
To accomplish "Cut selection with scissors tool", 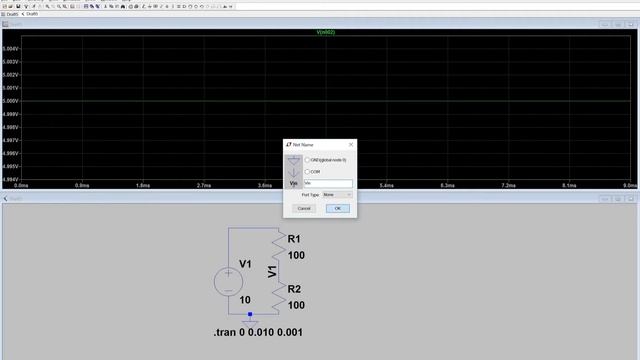I will [x=105, y=7].
